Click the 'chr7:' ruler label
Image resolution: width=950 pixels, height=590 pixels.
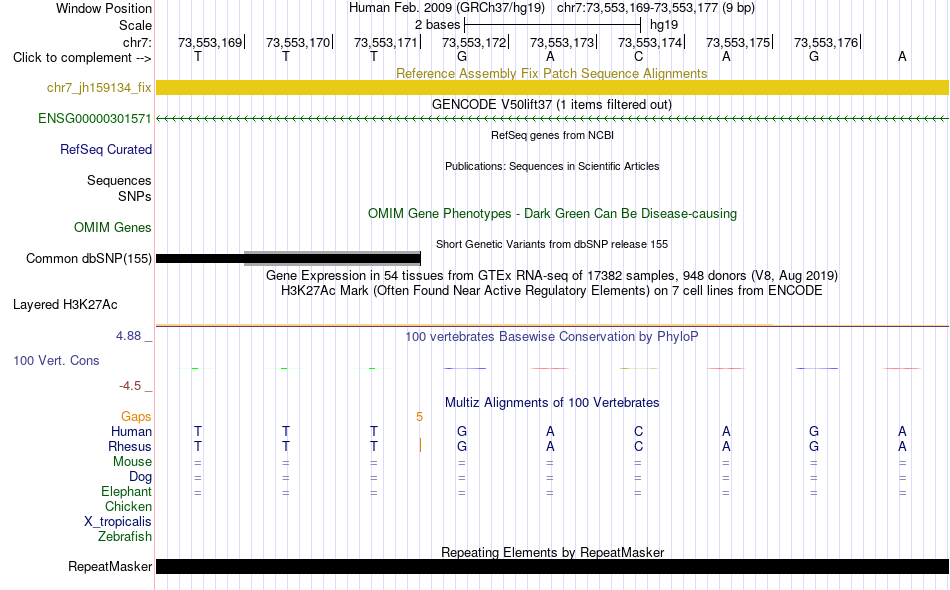(137, 42)
